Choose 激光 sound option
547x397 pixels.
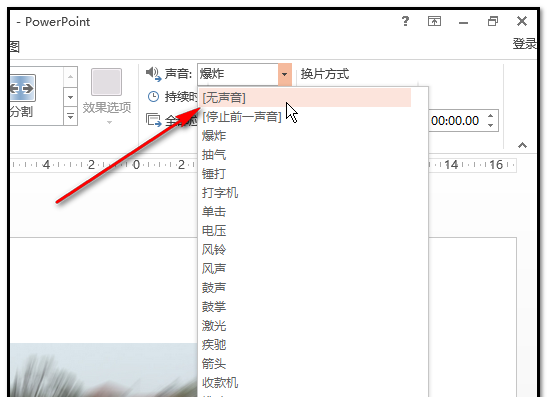pyautogui.click(x=305, y=326)
